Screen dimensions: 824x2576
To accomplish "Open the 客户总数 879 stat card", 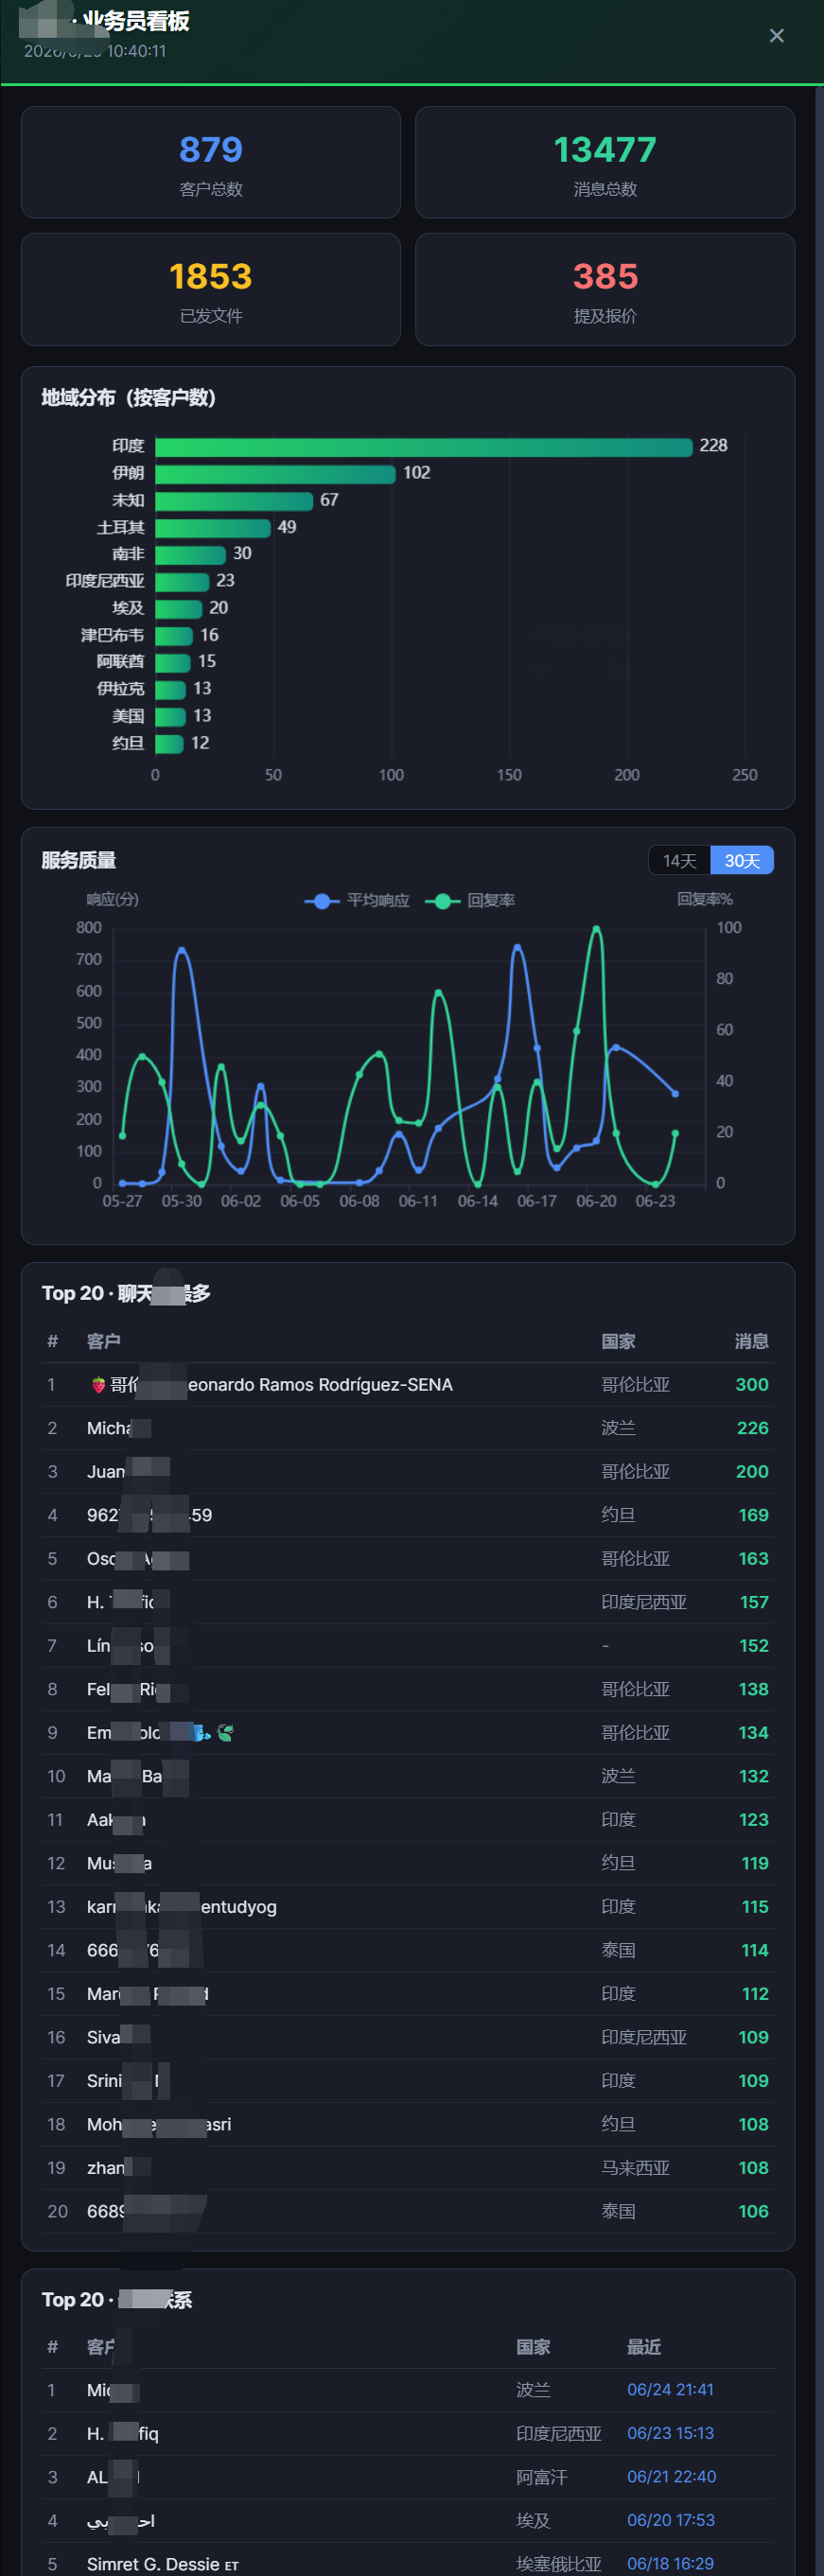I will pyautogui.click(x=211, y=162).
